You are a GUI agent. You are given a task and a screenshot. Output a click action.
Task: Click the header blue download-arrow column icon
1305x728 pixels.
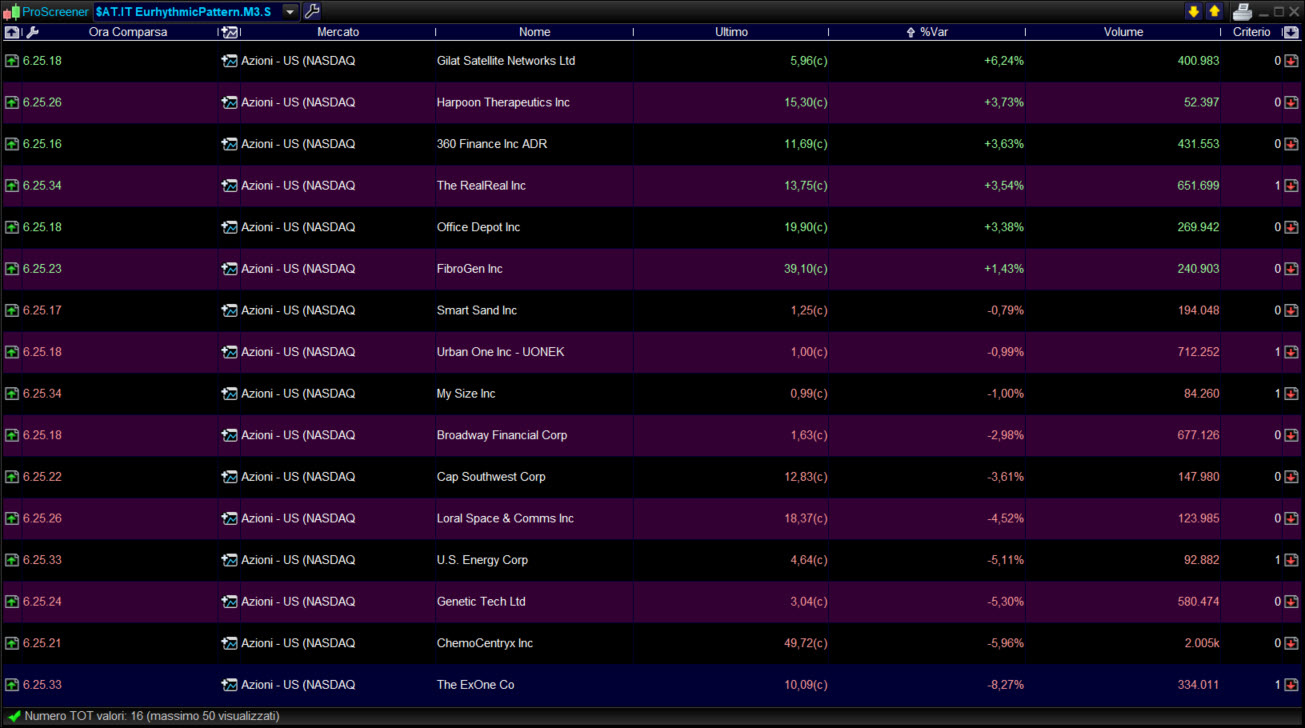[x=1291, y=32]
